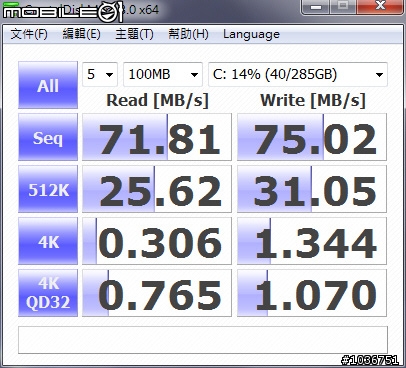Screen dimensions: 406x368
Task: Click the Seq read result 71.81
Action: pyautogui.click(x=157, y=137)
